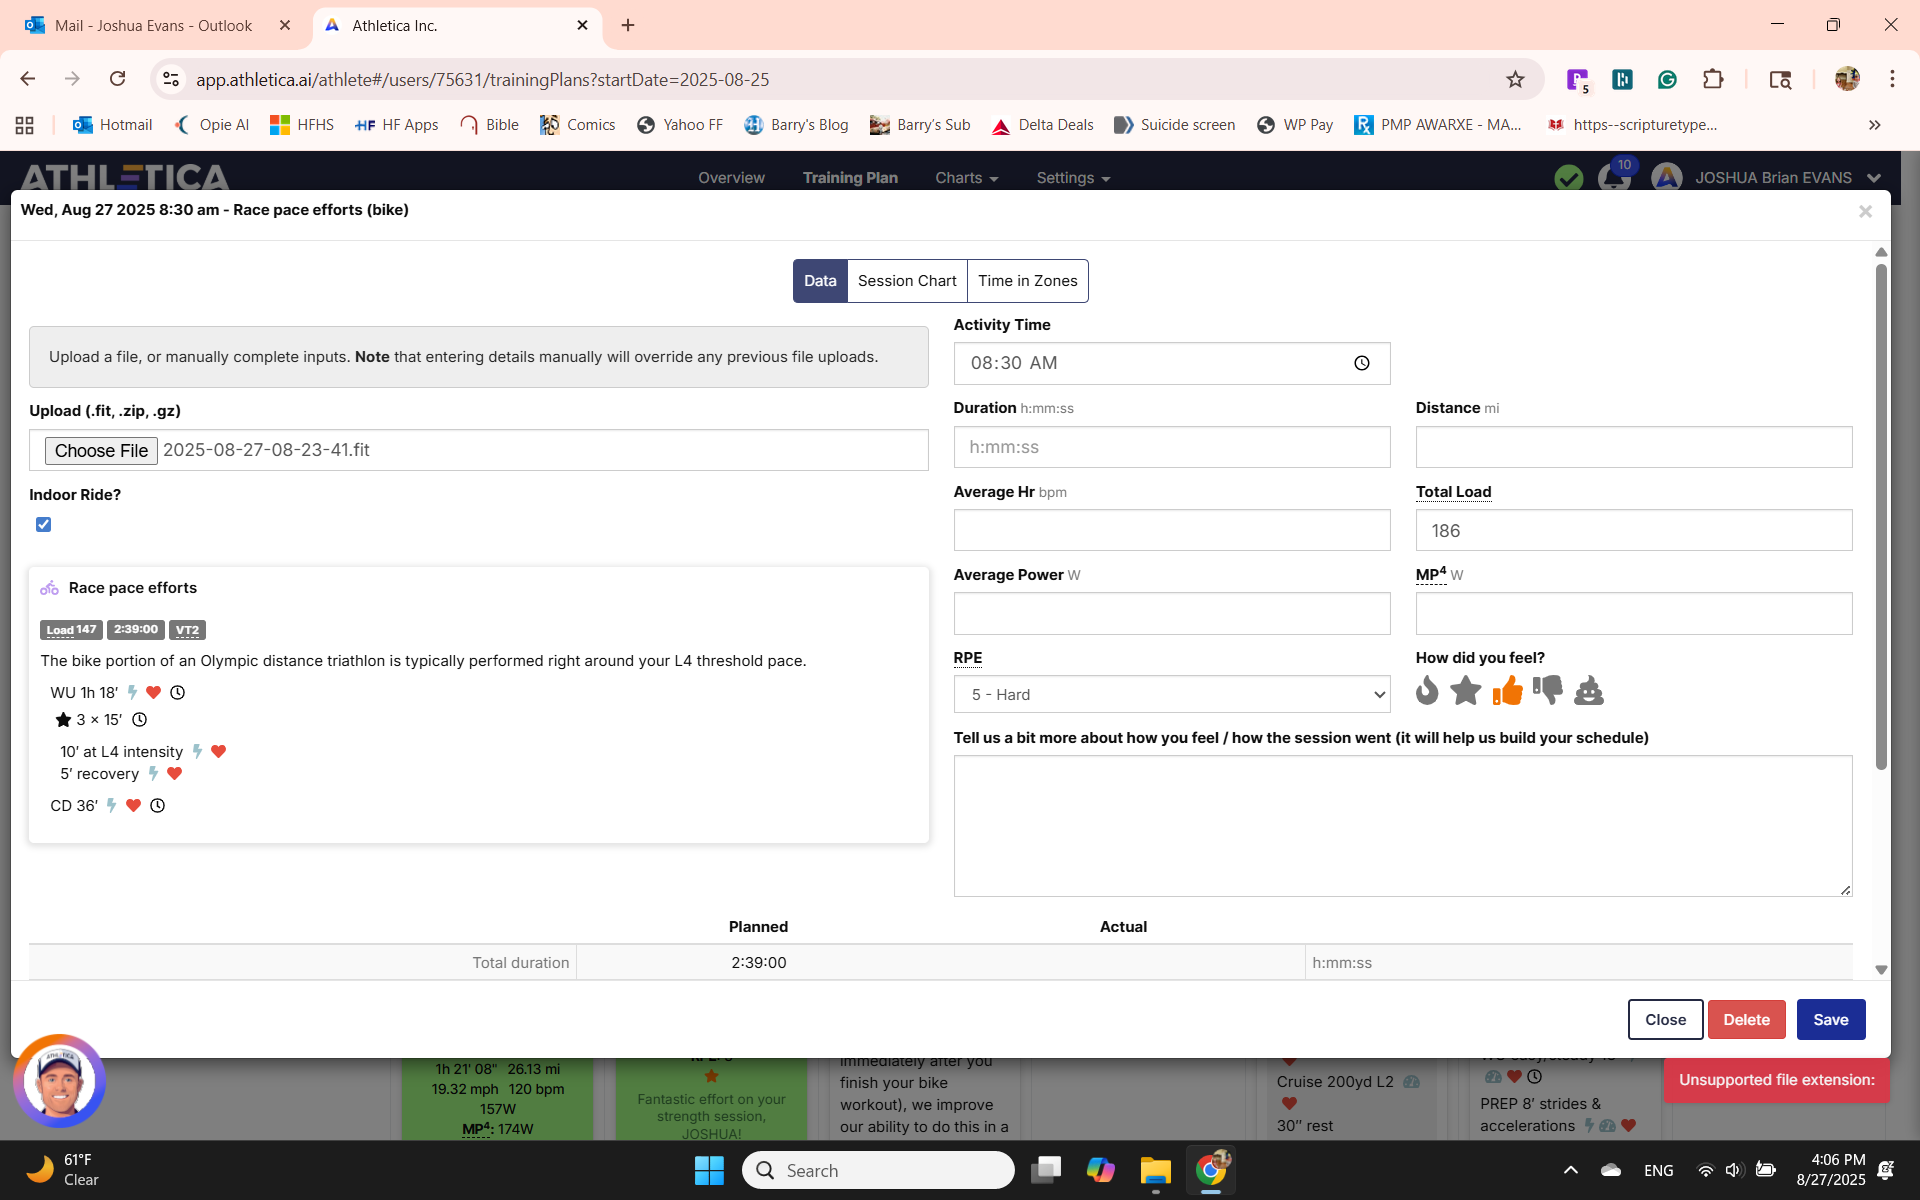Click the heart icon beside CD 36'
1920x1200 pixels.
[133, 805]
